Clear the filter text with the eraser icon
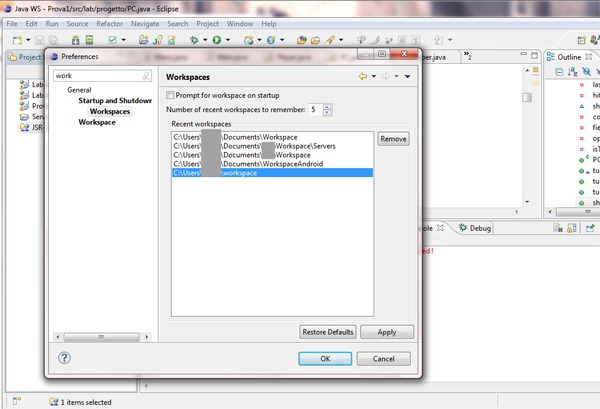600x409 pixels. 146,76
